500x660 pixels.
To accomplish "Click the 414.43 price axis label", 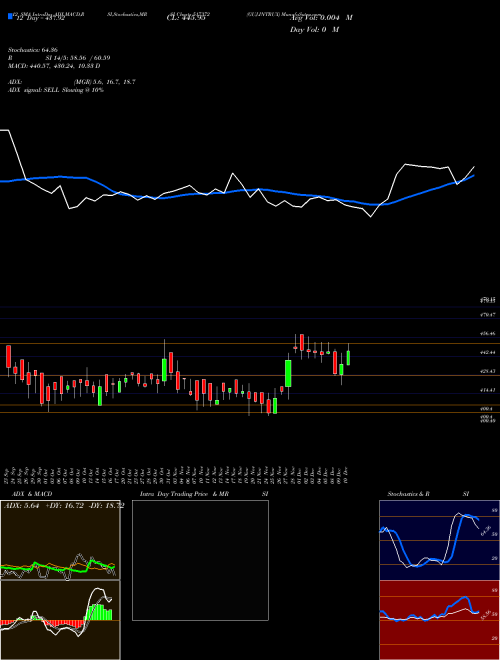I will (488, 390).
